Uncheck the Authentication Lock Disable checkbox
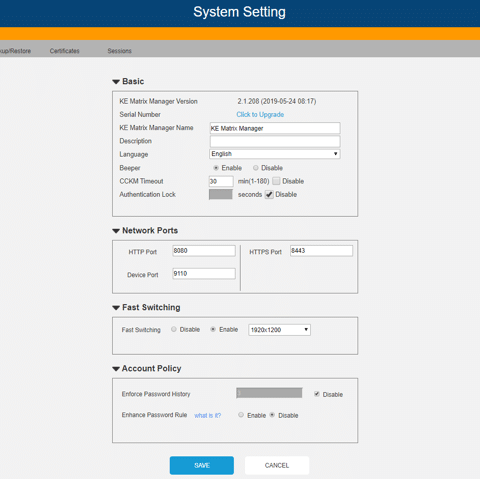Screen dimensions: 480x479 coord(269,195)
